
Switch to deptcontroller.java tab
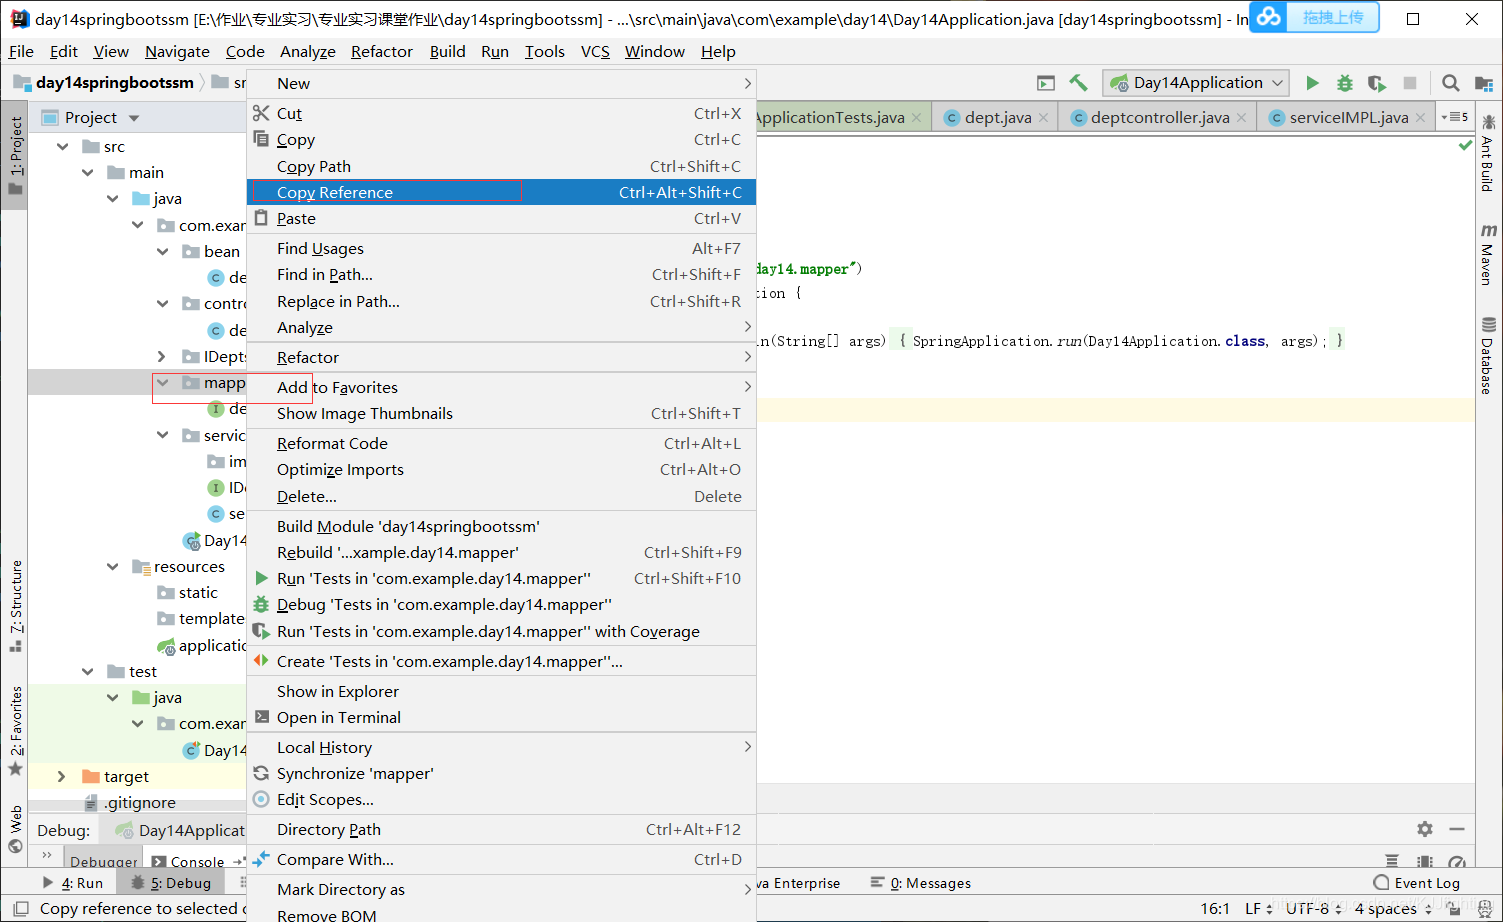point(1159,117)
